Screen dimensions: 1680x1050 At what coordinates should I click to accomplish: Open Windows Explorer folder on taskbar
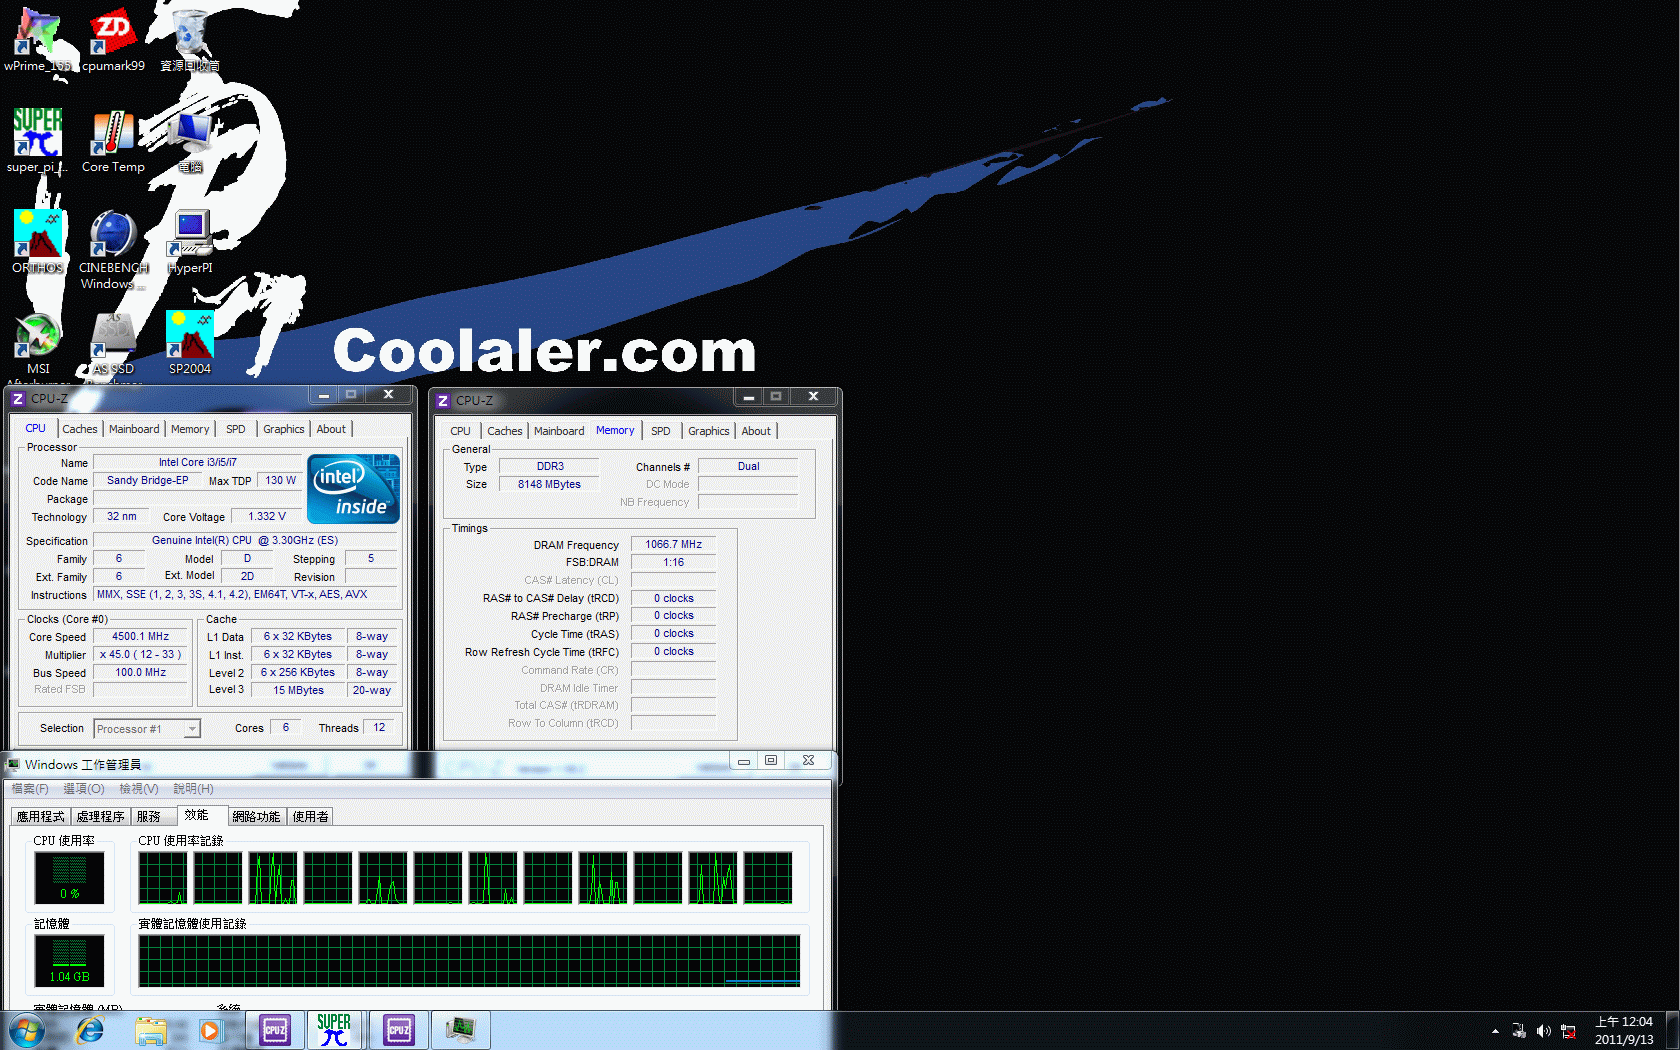coord(151,1030)
